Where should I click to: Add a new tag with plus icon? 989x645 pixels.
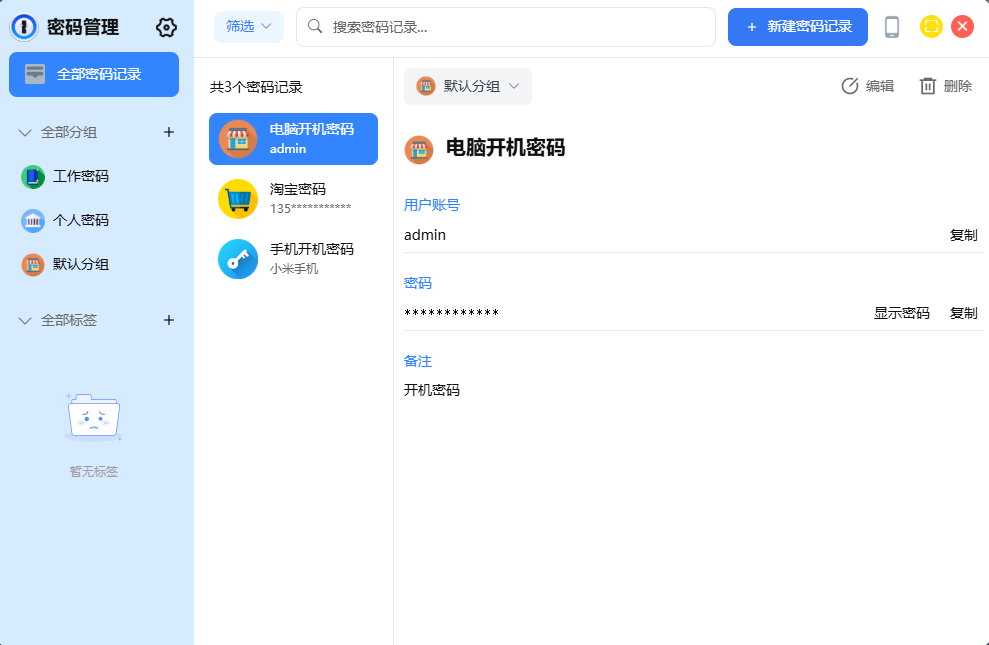point(169,320)
